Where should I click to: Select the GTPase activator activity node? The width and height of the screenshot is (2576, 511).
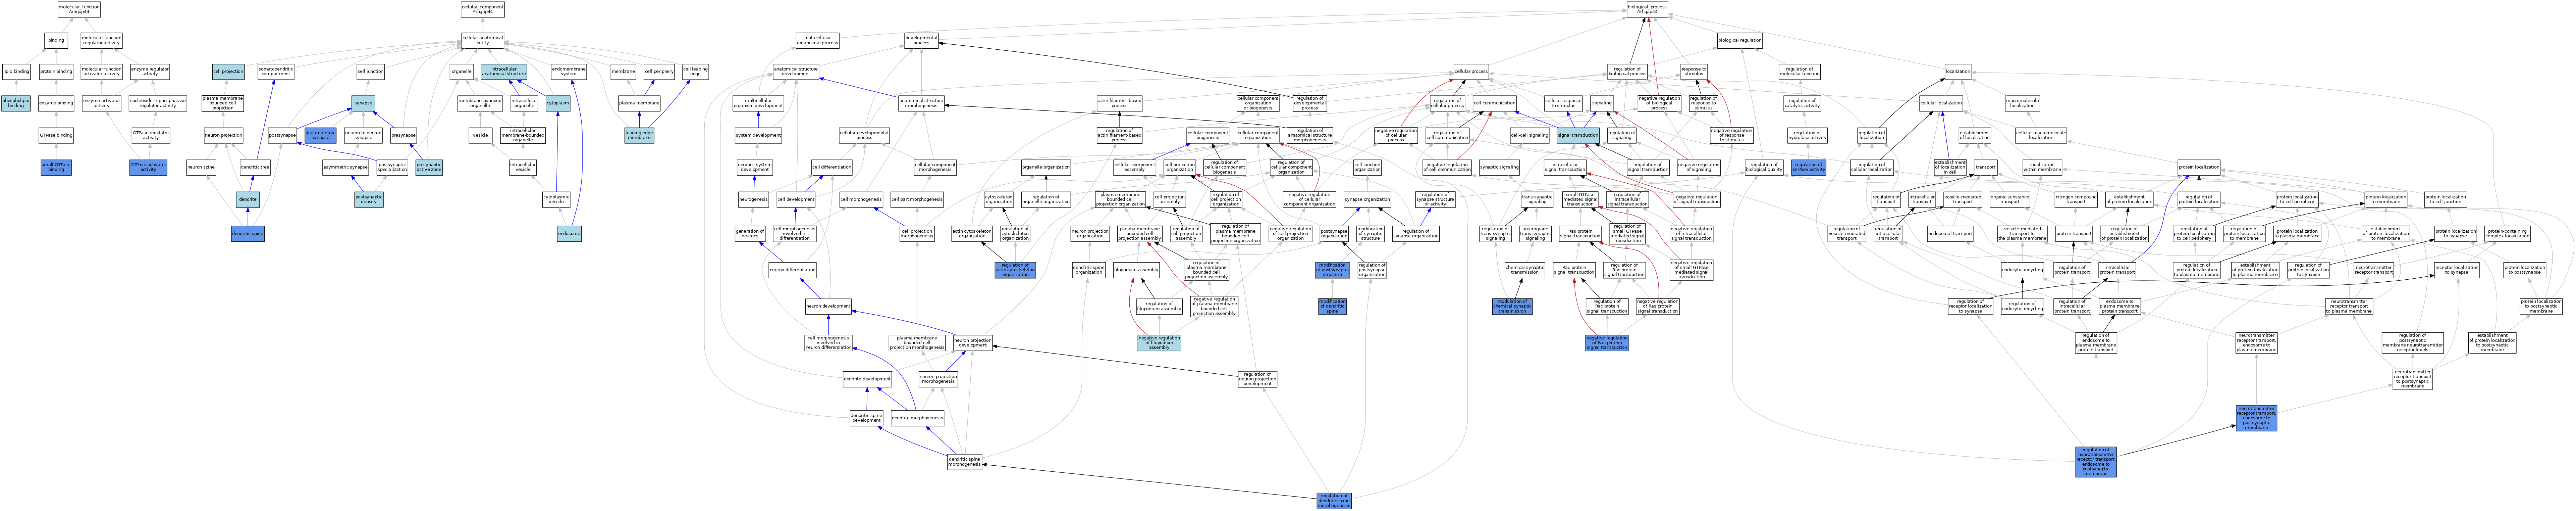point(148,168)
